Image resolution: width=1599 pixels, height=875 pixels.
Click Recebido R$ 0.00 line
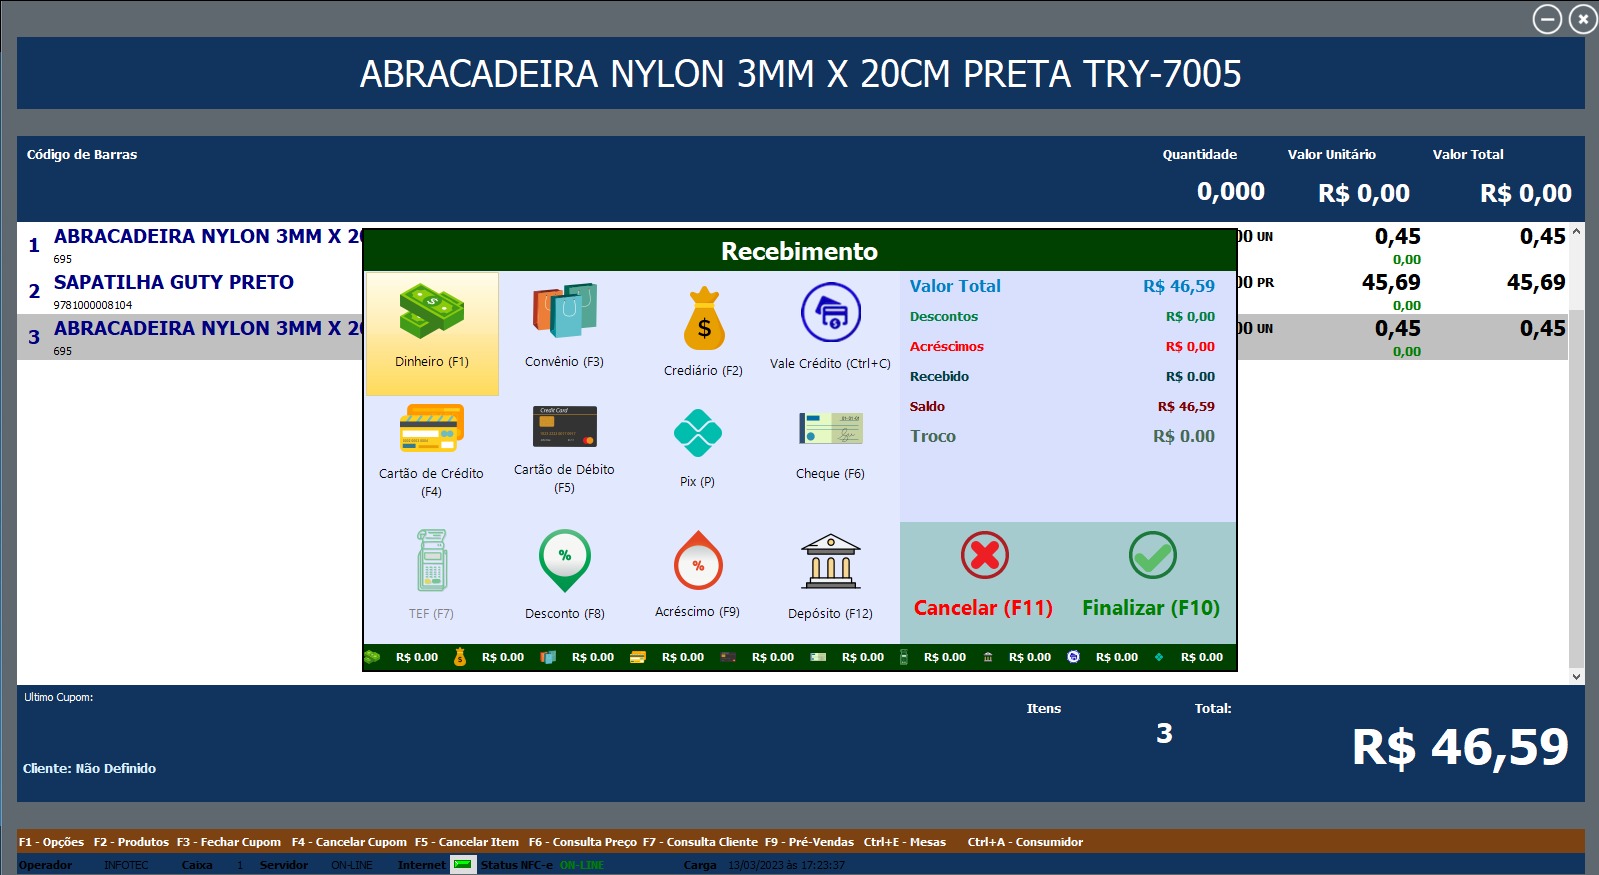(1062, 377)
